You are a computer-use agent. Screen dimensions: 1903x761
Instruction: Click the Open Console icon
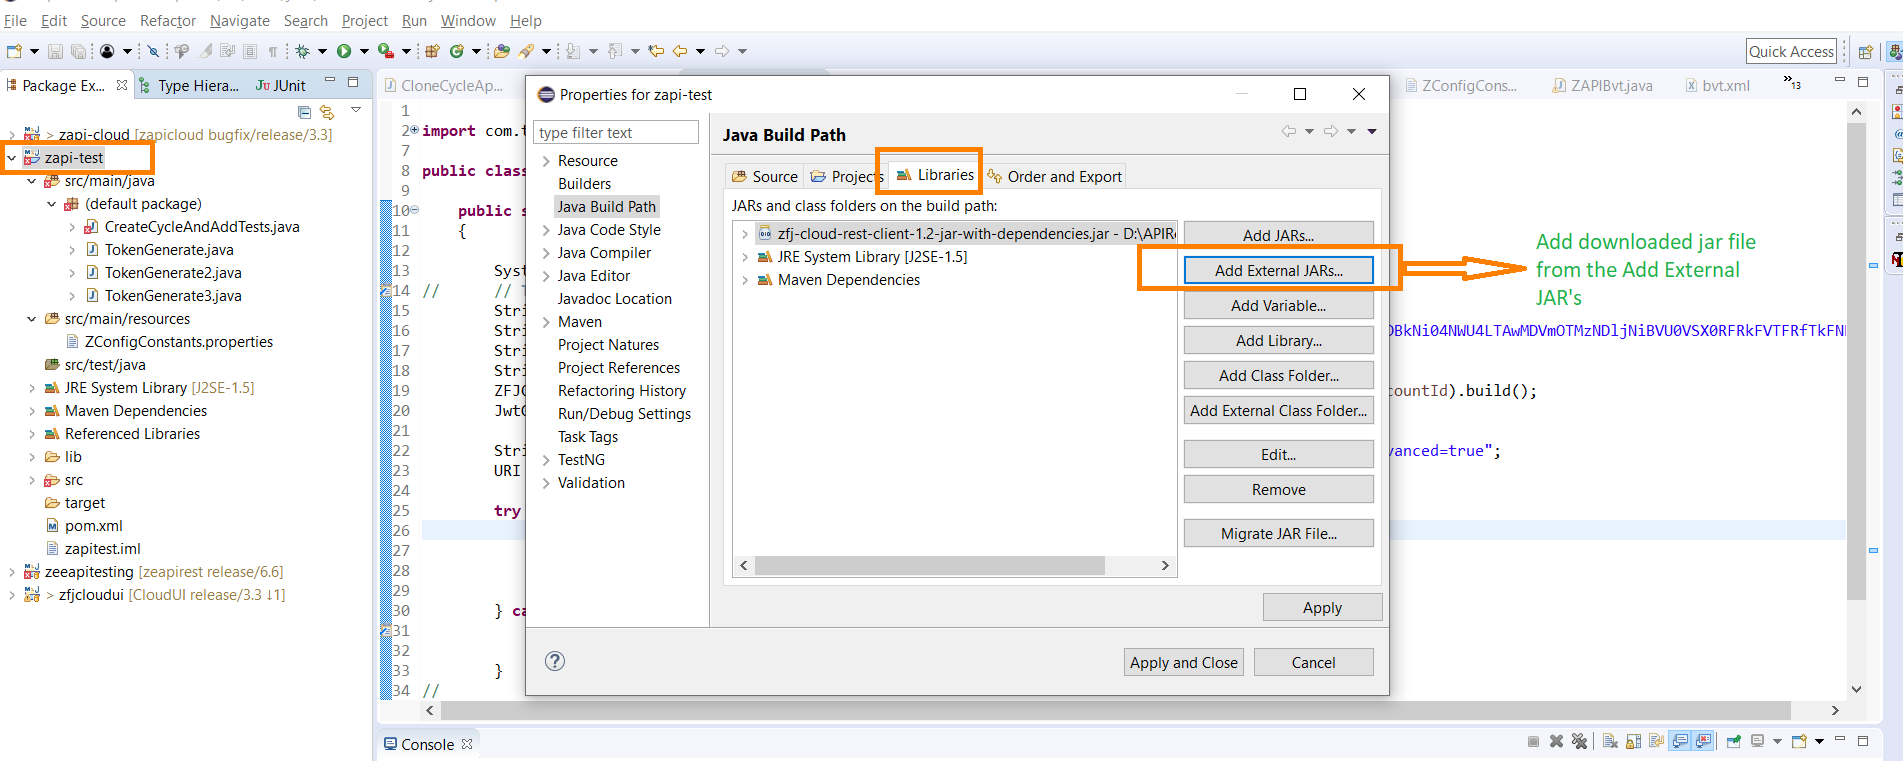[1799, 741]
